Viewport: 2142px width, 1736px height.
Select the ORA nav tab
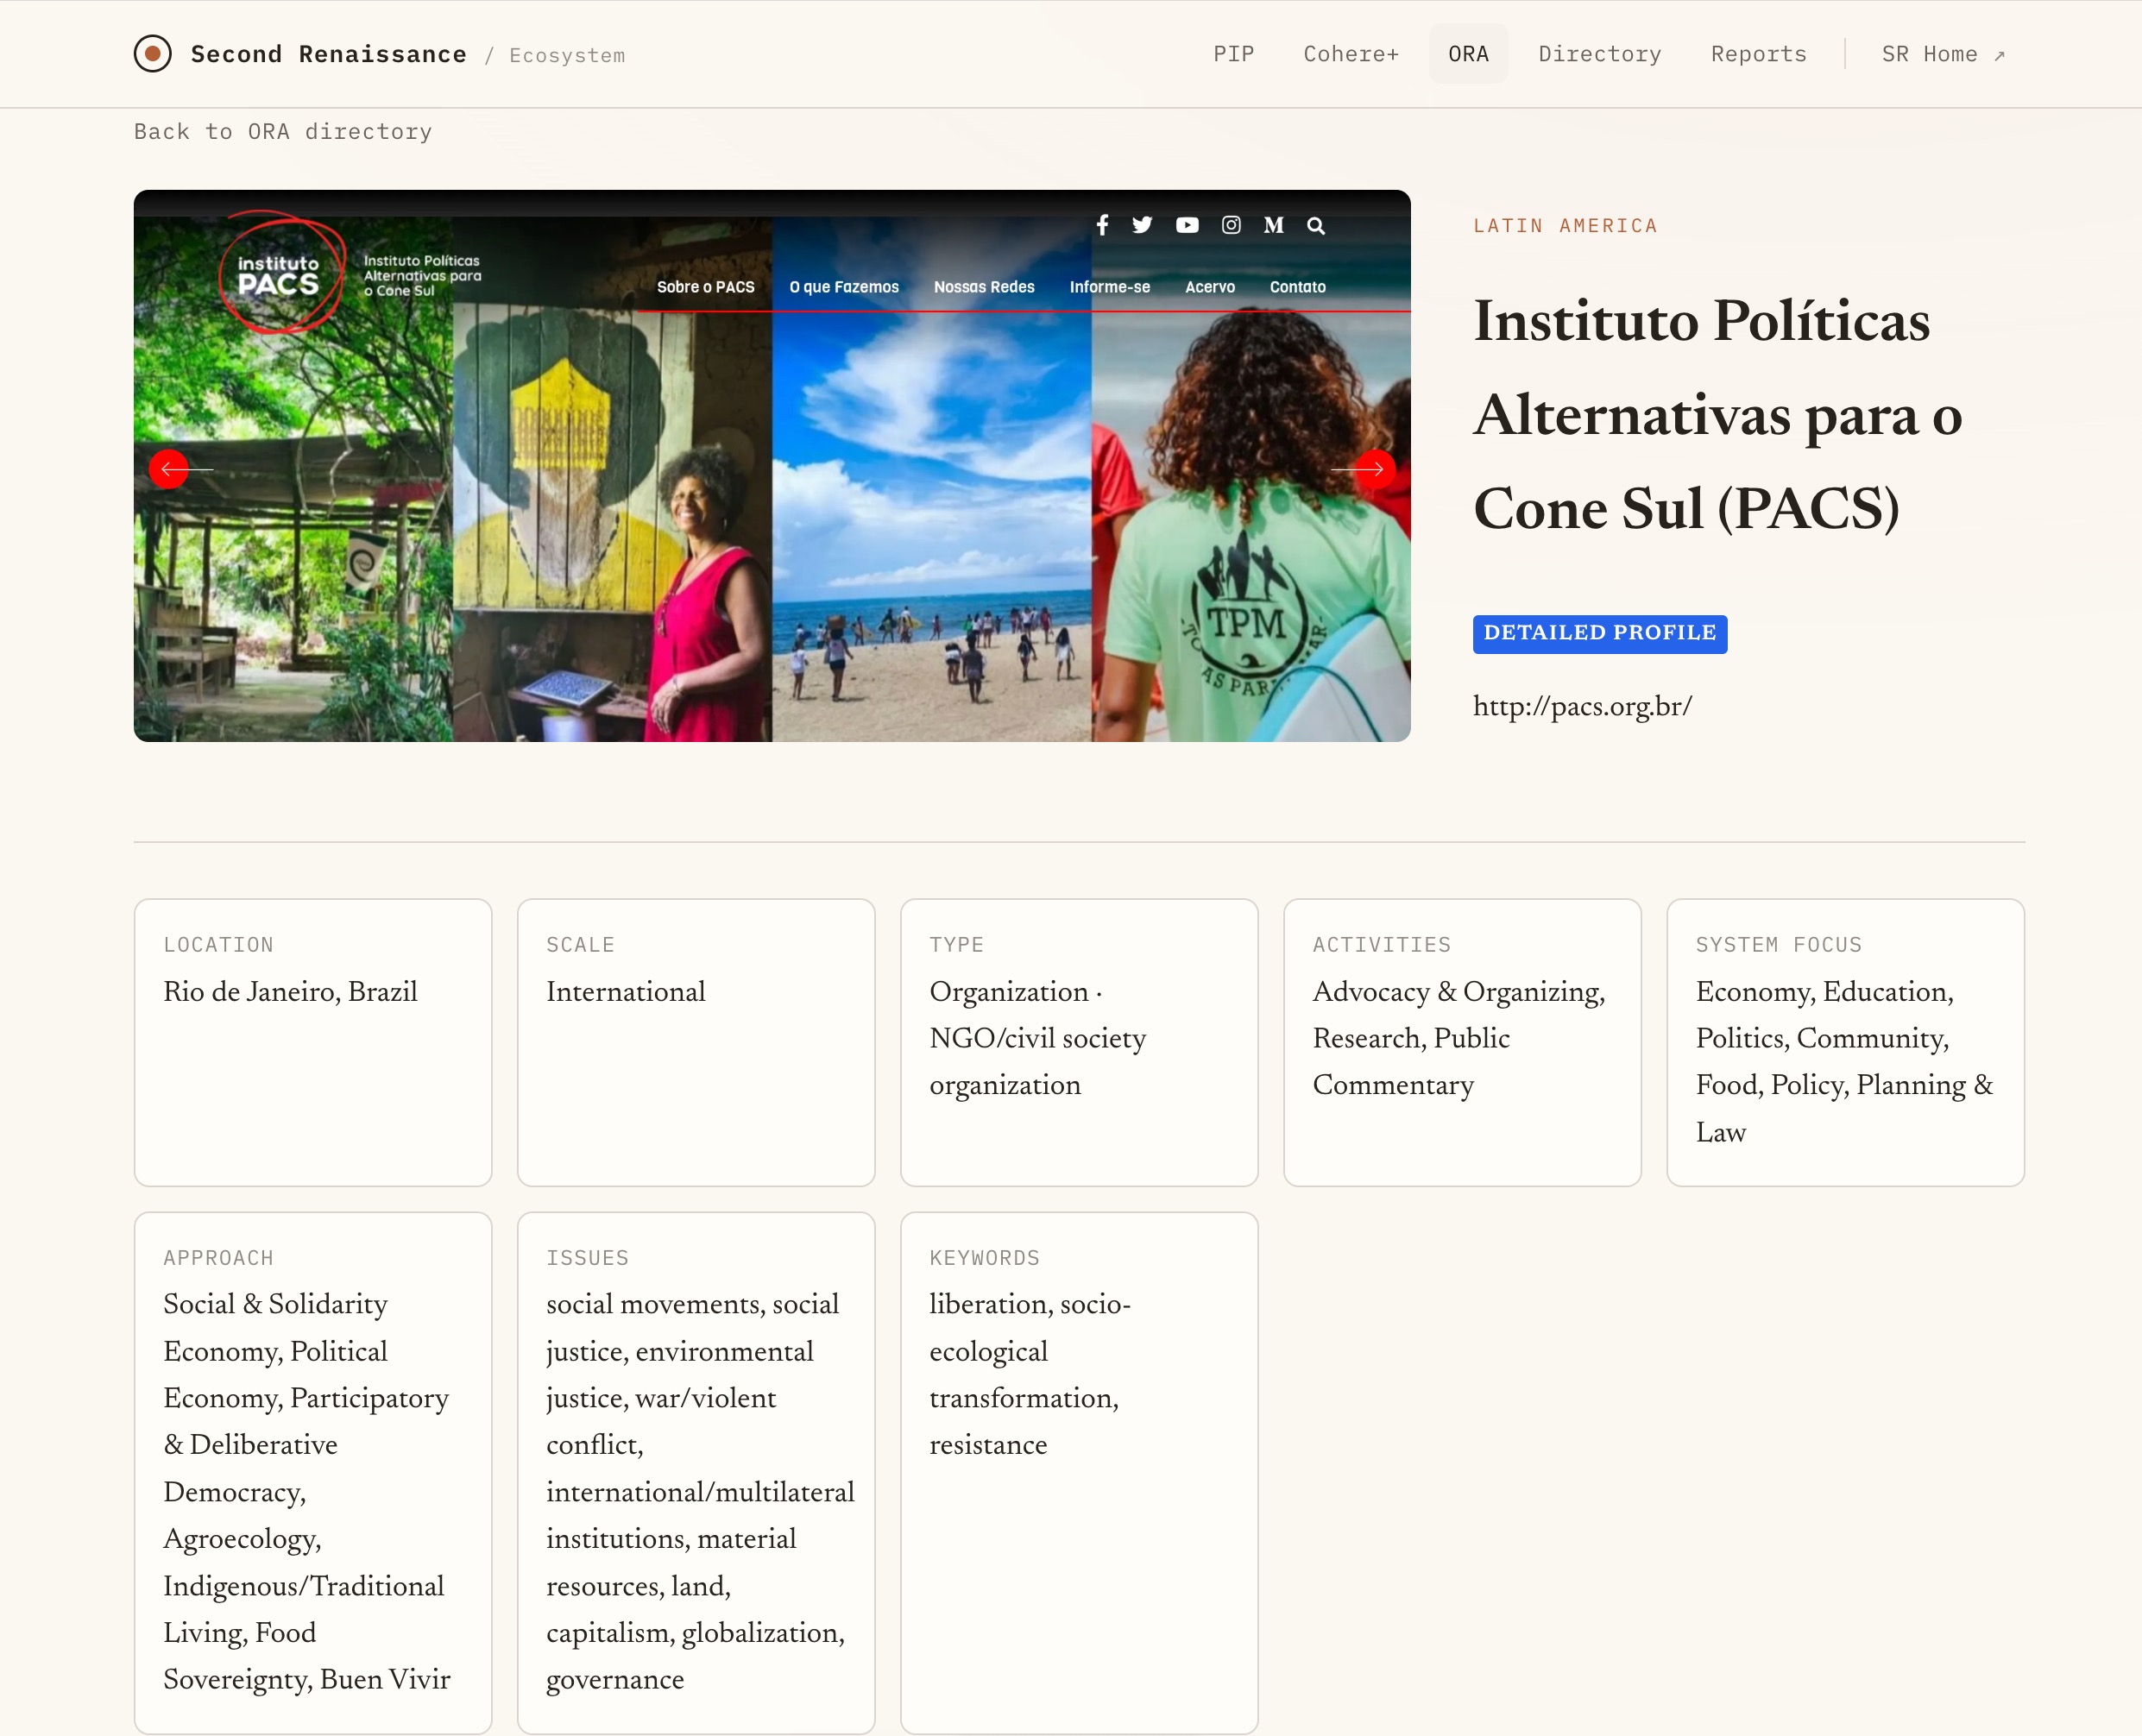click(x=1468, y=54)
